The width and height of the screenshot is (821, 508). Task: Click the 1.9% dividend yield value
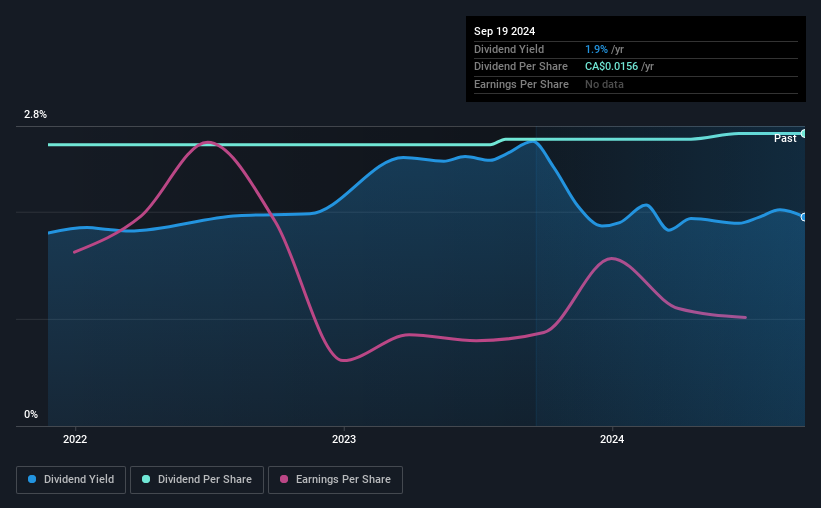[x=596, y=49]
